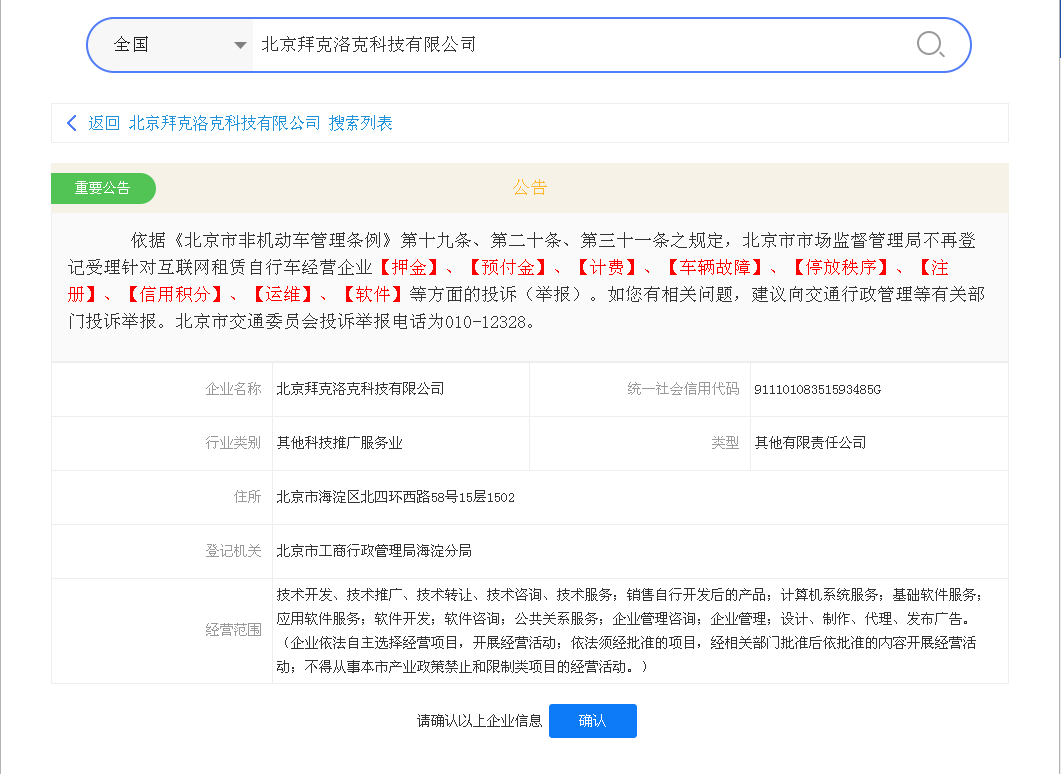Image resolution: width=1061 pixels, height=774 pixels.
Task: Click the 住所 label cell
Action: pos(162,497)
